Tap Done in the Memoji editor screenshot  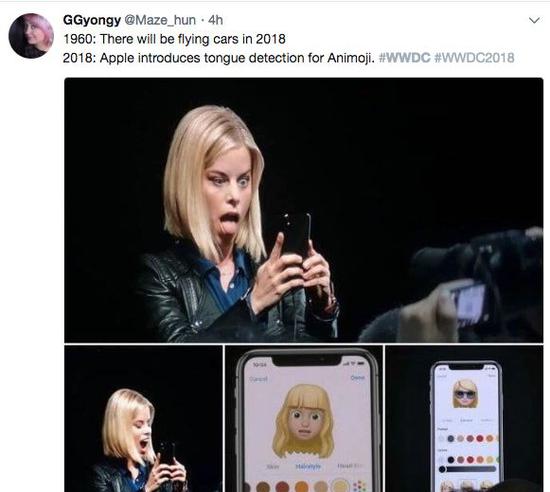coord(357,377)
